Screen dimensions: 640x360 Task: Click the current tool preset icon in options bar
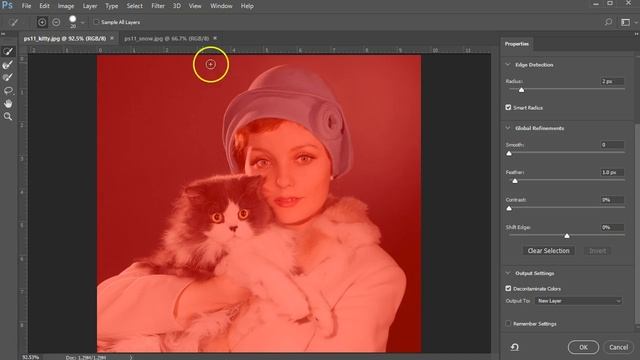click(x=13, y=22)
